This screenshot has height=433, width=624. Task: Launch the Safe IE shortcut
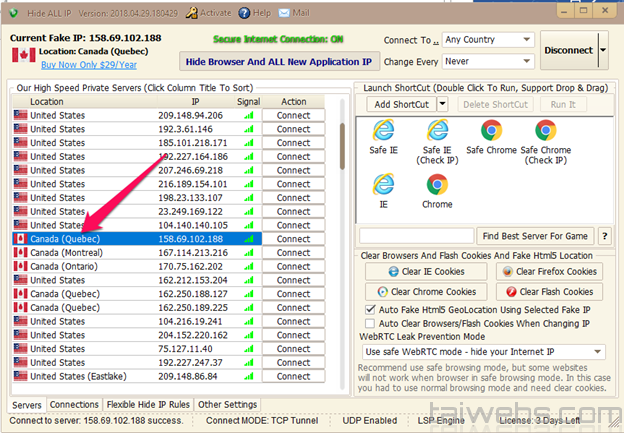point(382,131)
